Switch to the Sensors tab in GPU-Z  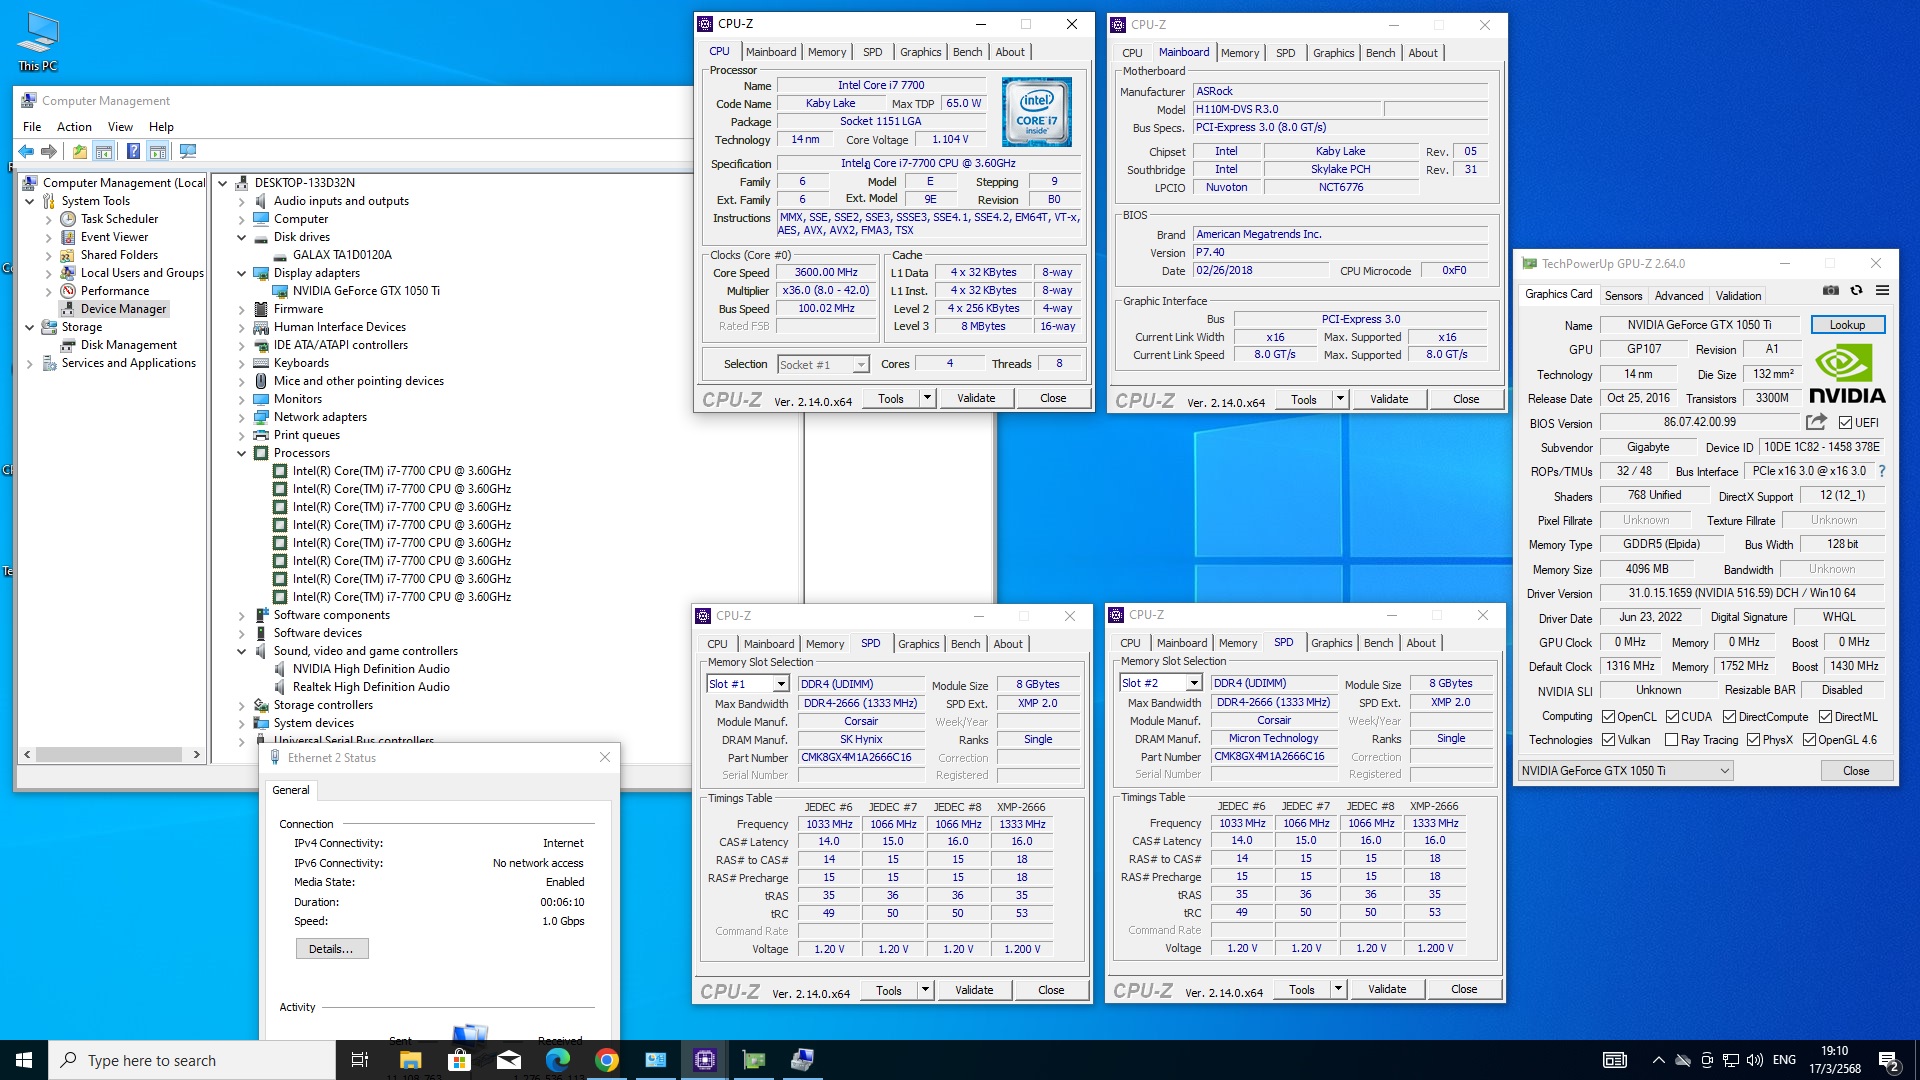point(1623,296)
